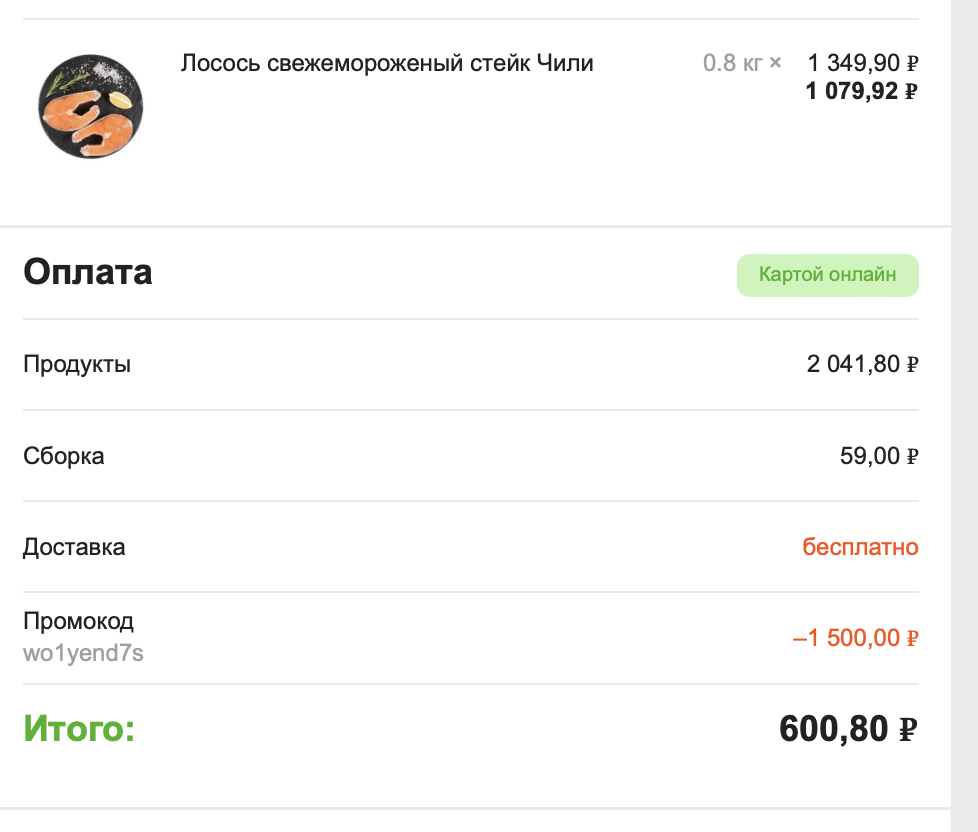978x832 pixels.
Task: Select the 600,80 ₽ total amount
Action: click(848, 728)
